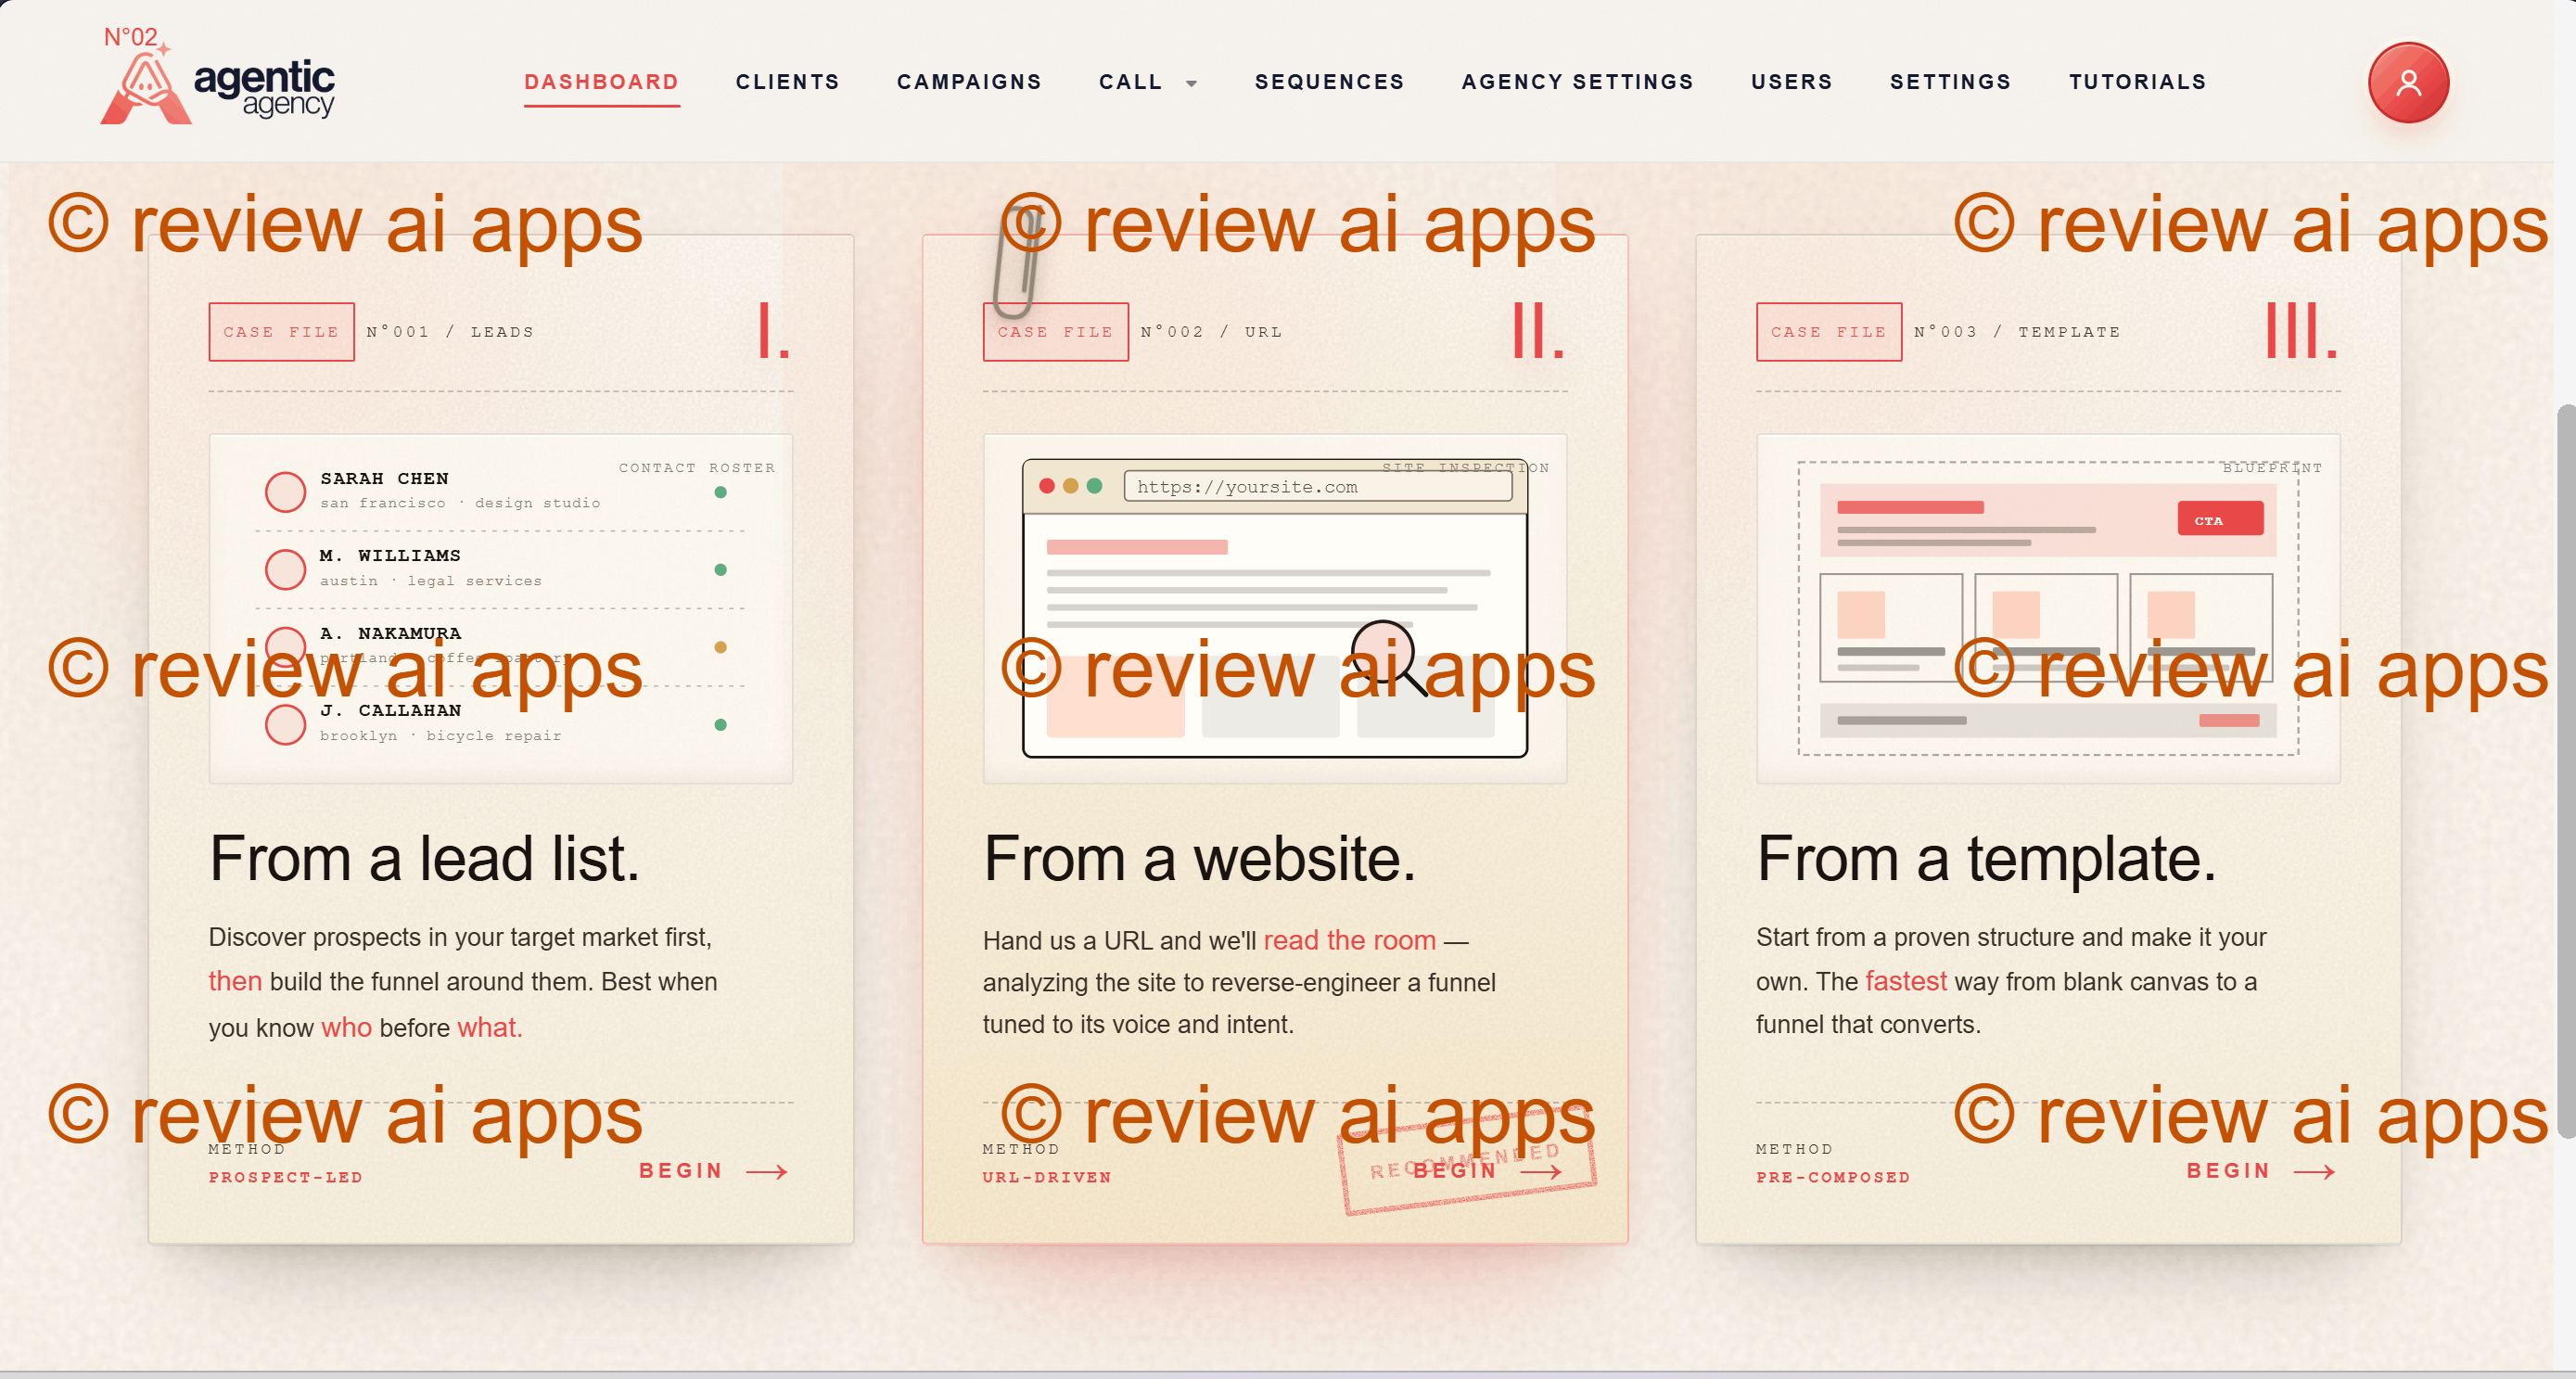Click the PRE-COMPOSED method label
This screenshot has width=2576, height=1379.
pyautogui.click(x=1833, y=1177)
